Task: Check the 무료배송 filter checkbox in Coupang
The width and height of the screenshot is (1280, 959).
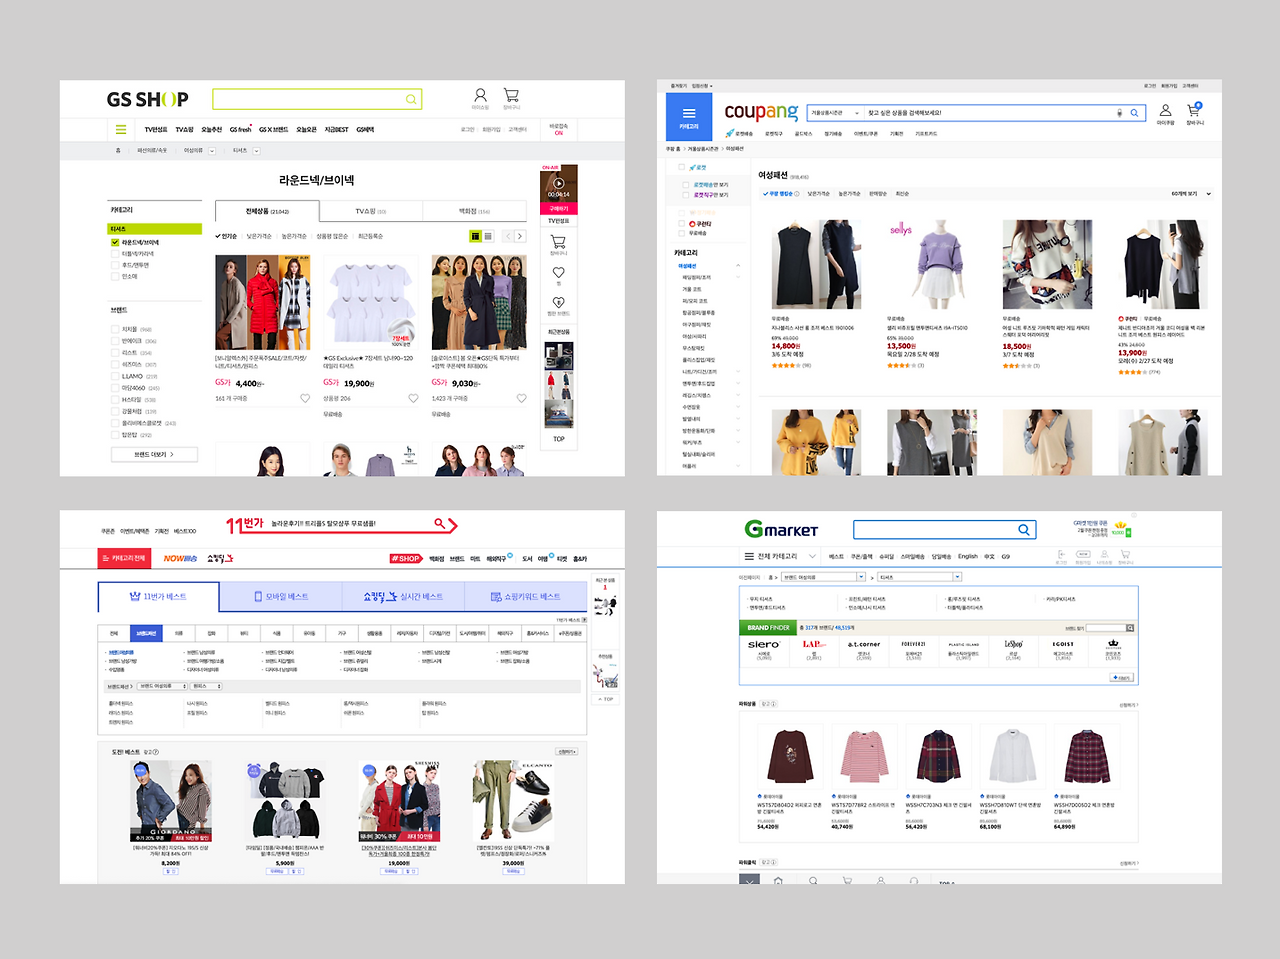Action: click(682, 233)
